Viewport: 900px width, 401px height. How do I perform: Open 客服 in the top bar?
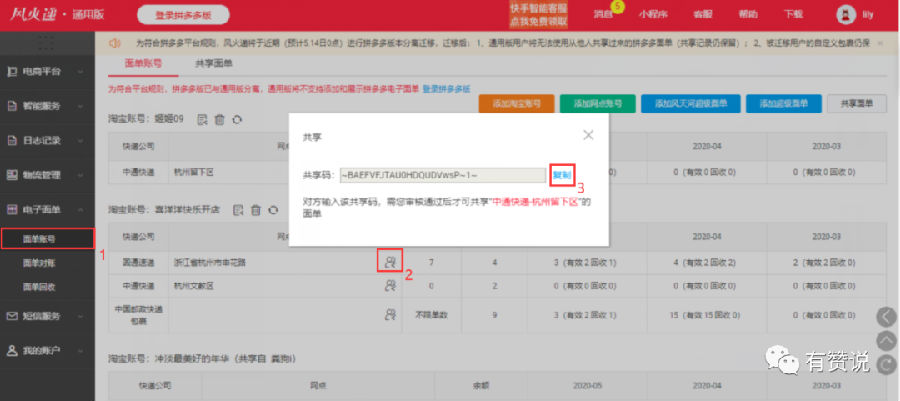703,15
